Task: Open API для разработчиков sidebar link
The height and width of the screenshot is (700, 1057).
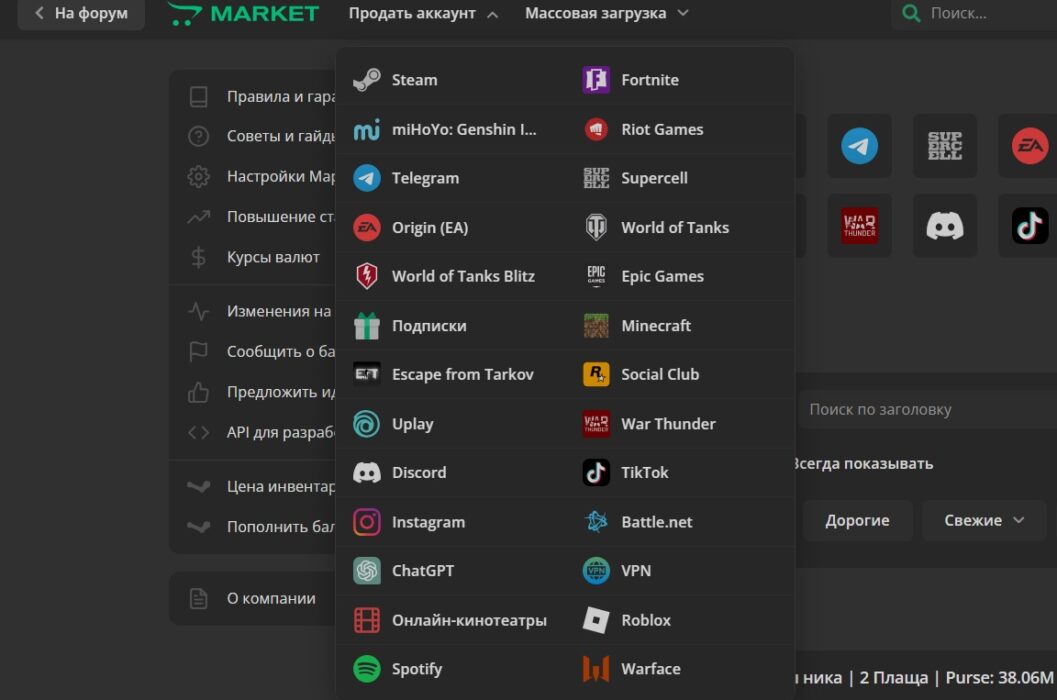Action: [253, 432]
